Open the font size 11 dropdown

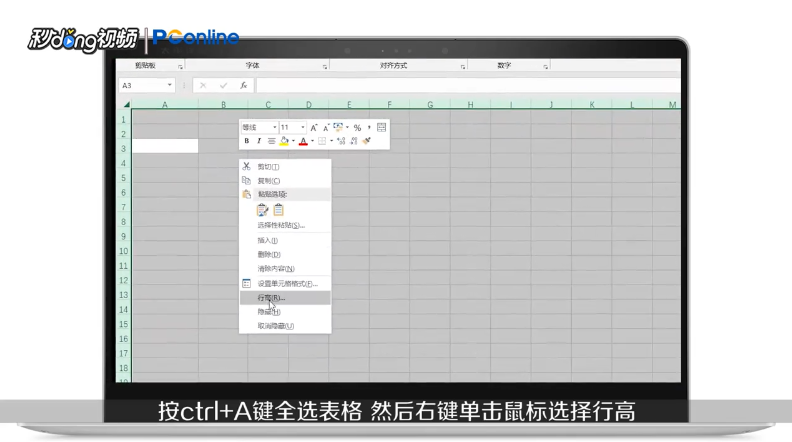[303, 127]
